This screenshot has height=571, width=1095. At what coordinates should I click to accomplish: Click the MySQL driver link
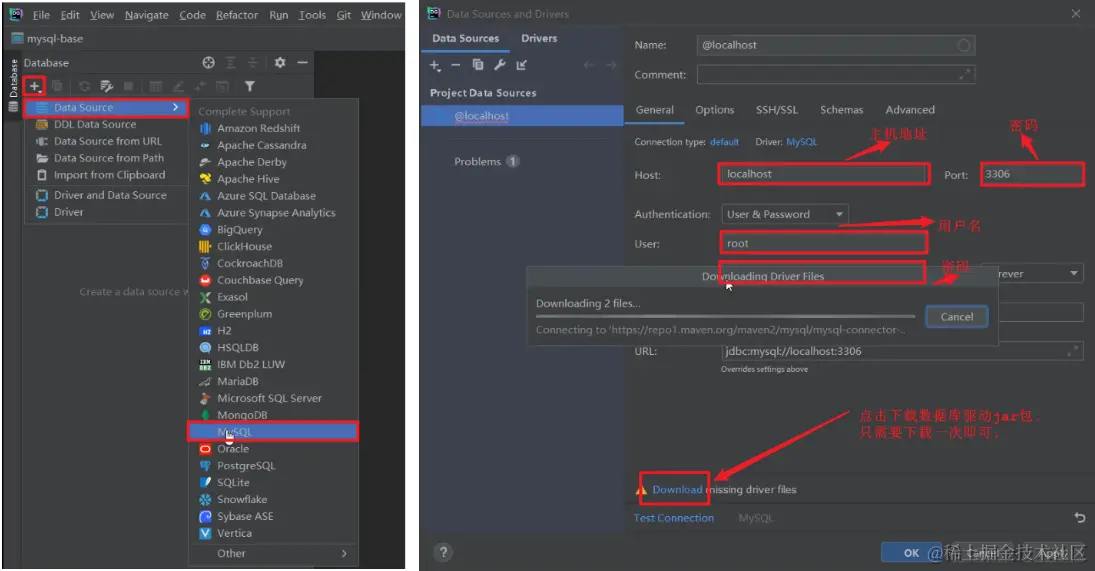pyautogui.click(x=801, y=142)
